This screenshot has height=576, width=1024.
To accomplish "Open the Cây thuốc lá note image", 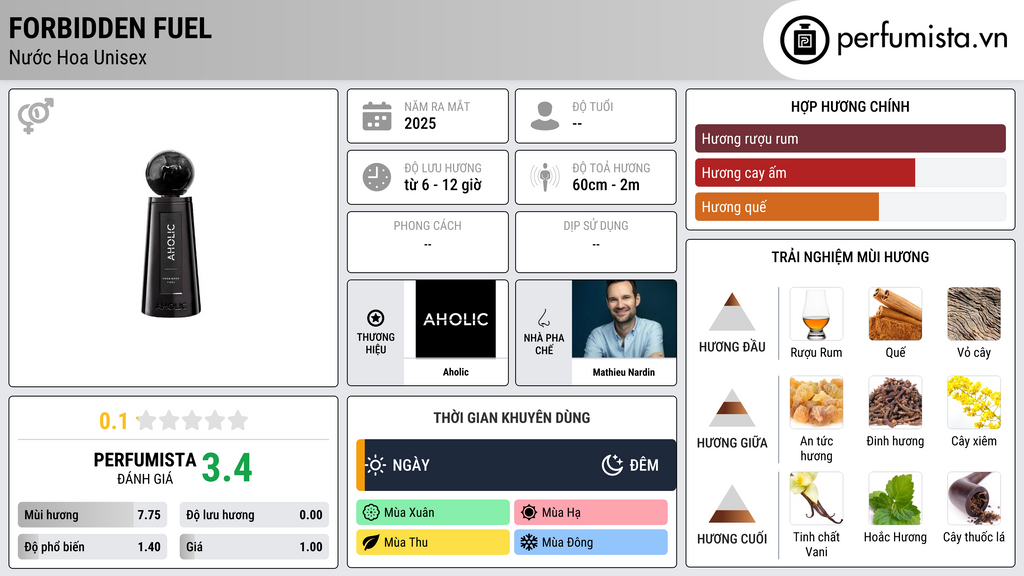I will coord(974,498).
